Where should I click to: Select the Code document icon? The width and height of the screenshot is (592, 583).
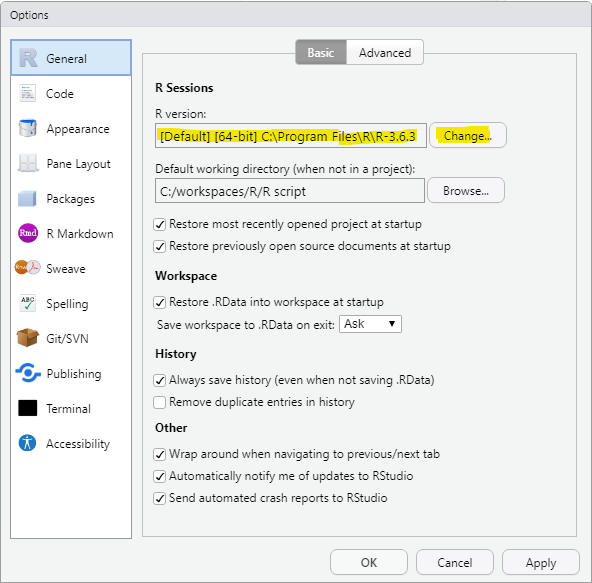(28, 93)
